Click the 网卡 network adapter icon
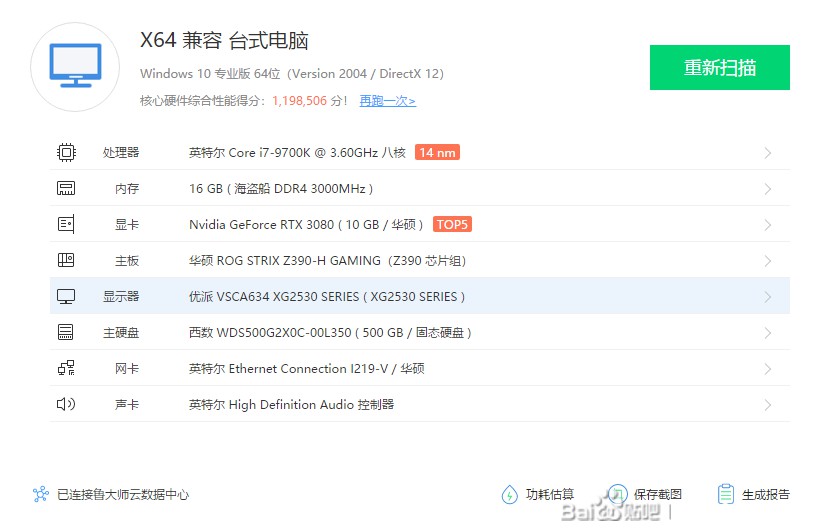Screen dimensions: 820x530 [66, 368]
